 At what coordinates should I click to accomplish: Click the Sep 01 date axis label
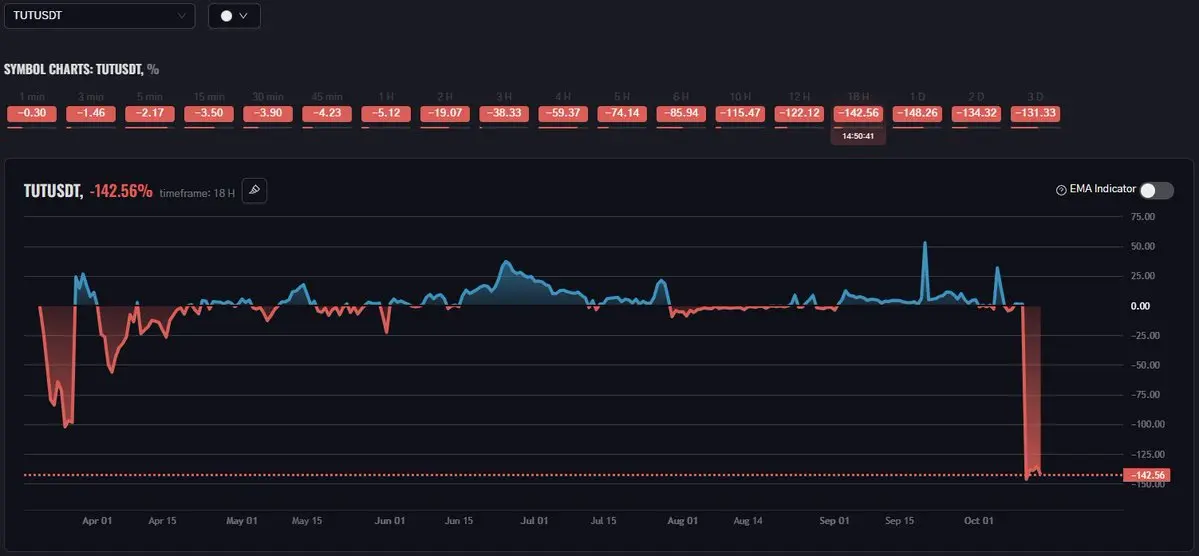click(834, 521)
